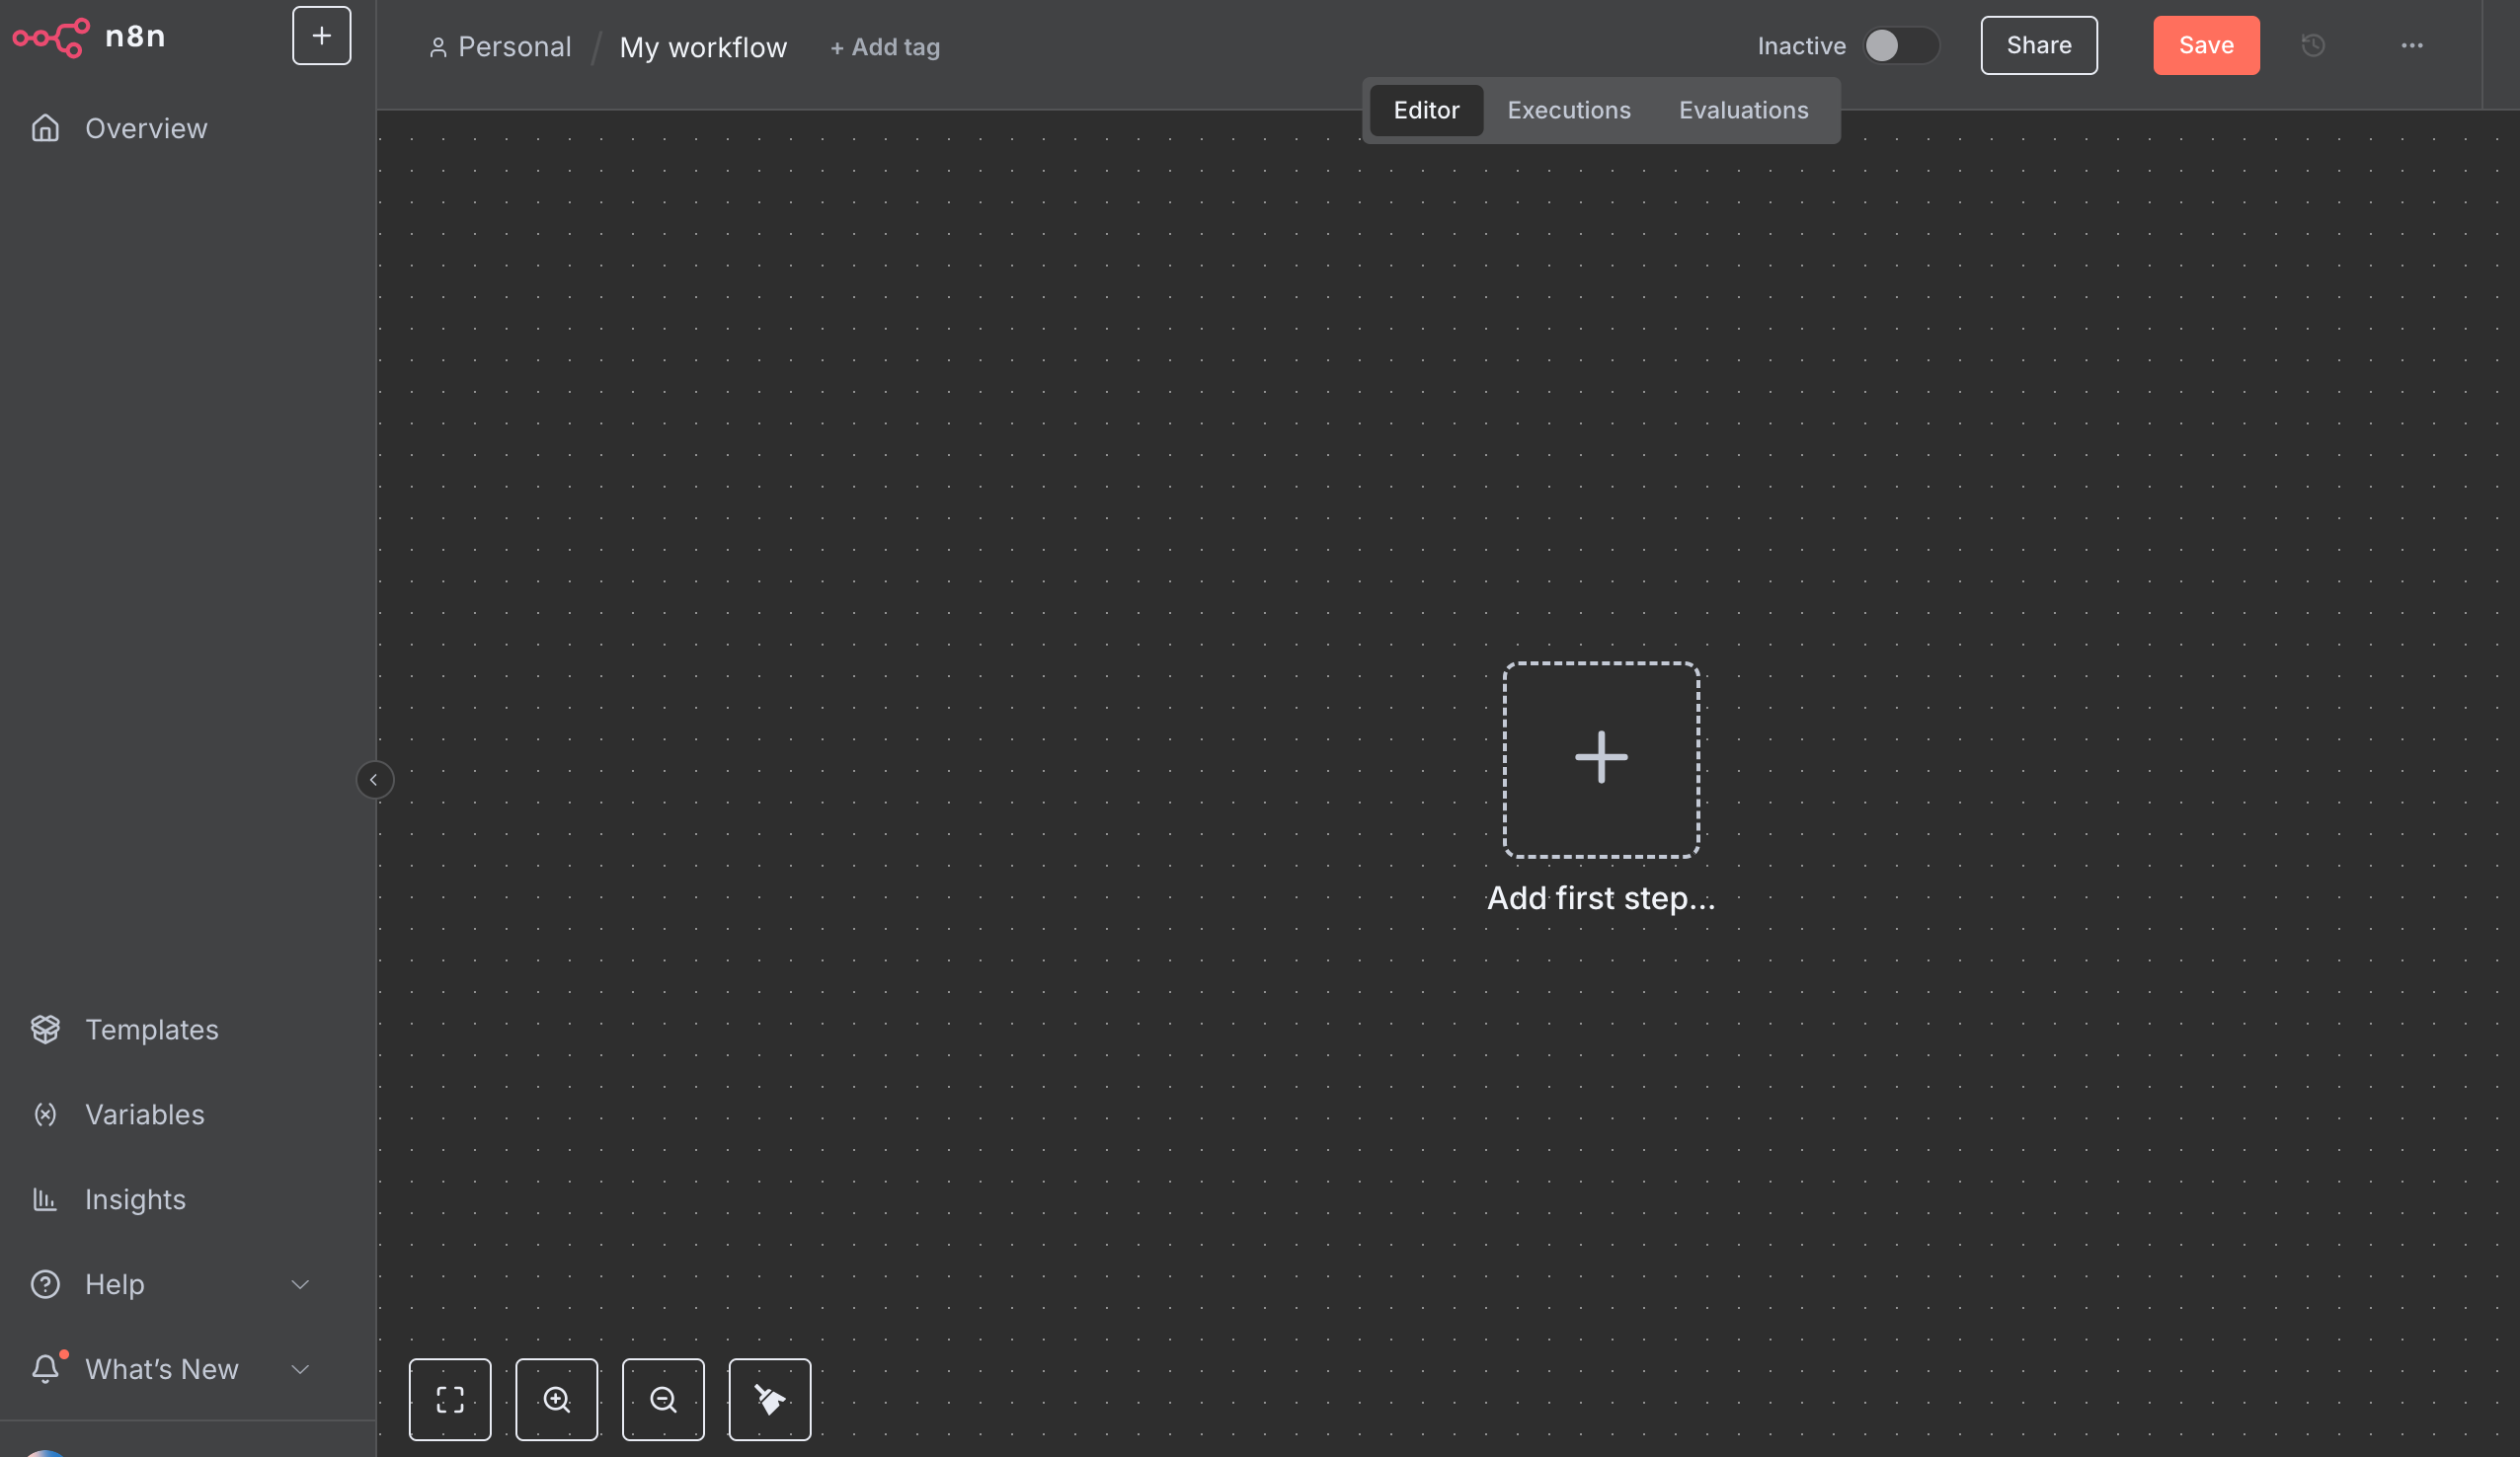
Task: Click the plus create button in sidebar
Action: click(321, 36)
